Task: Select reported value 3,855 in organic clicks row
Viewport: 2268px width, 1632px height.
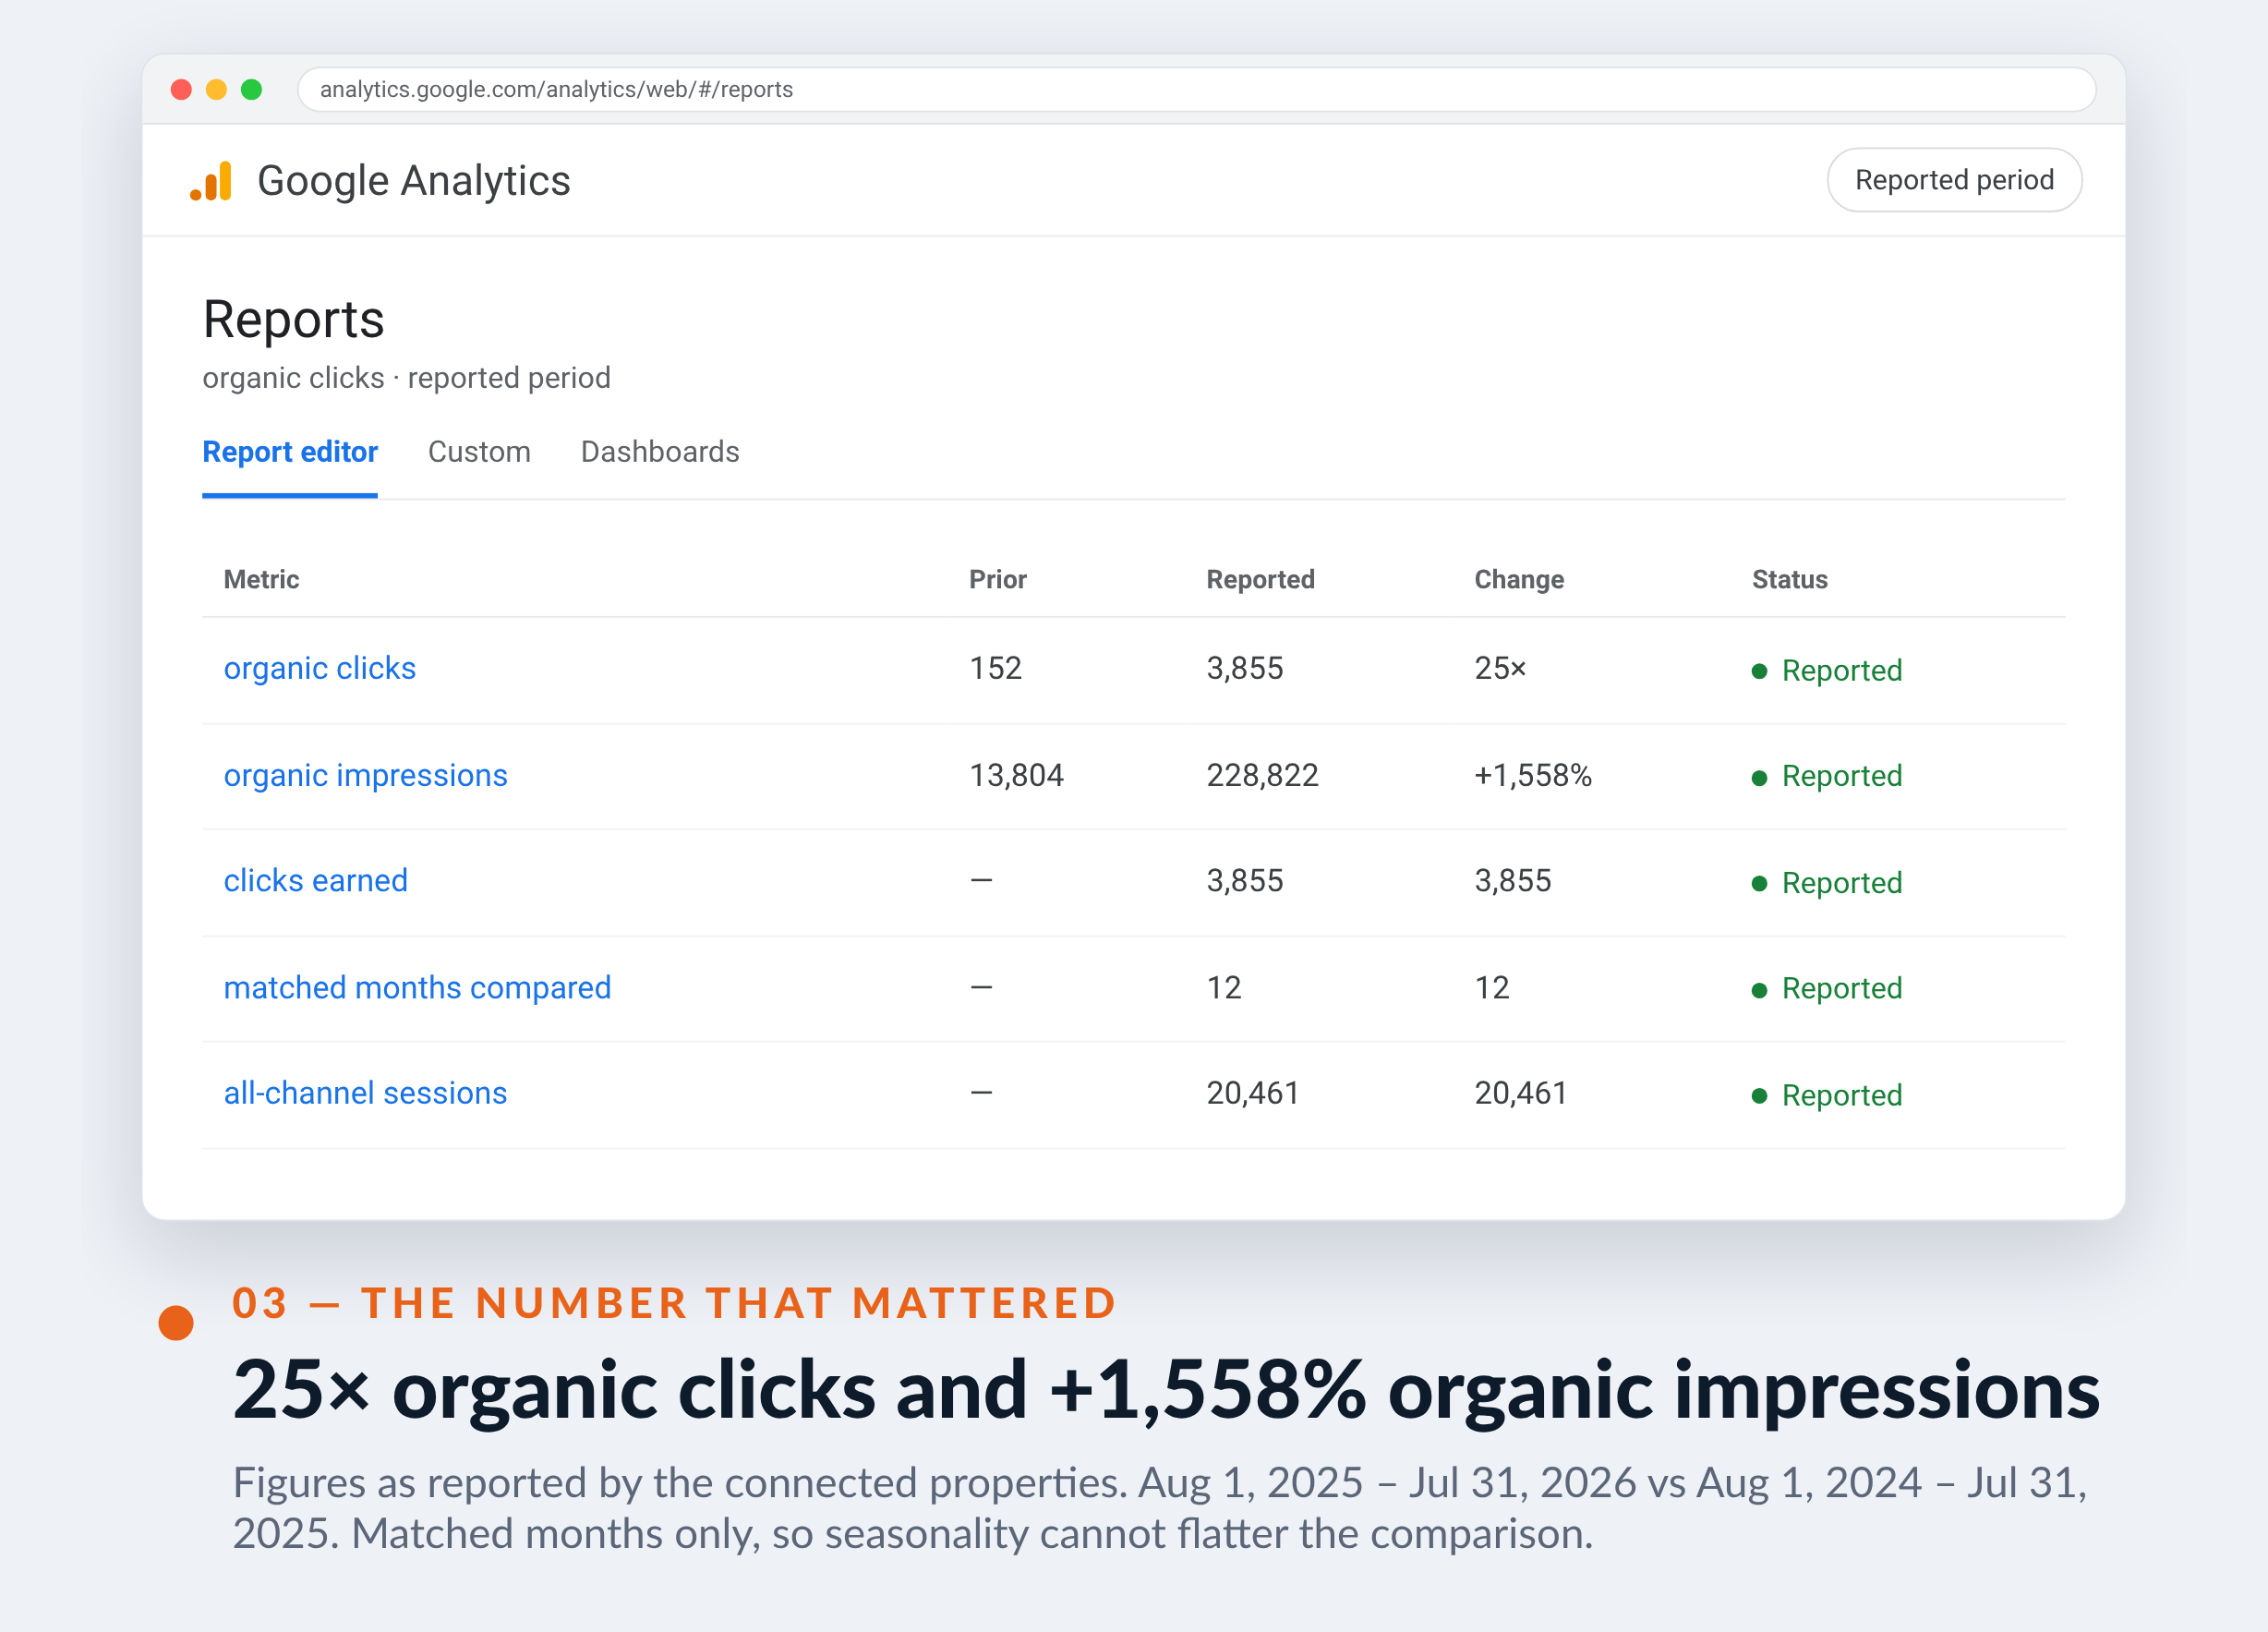Action: [1245, 668]
